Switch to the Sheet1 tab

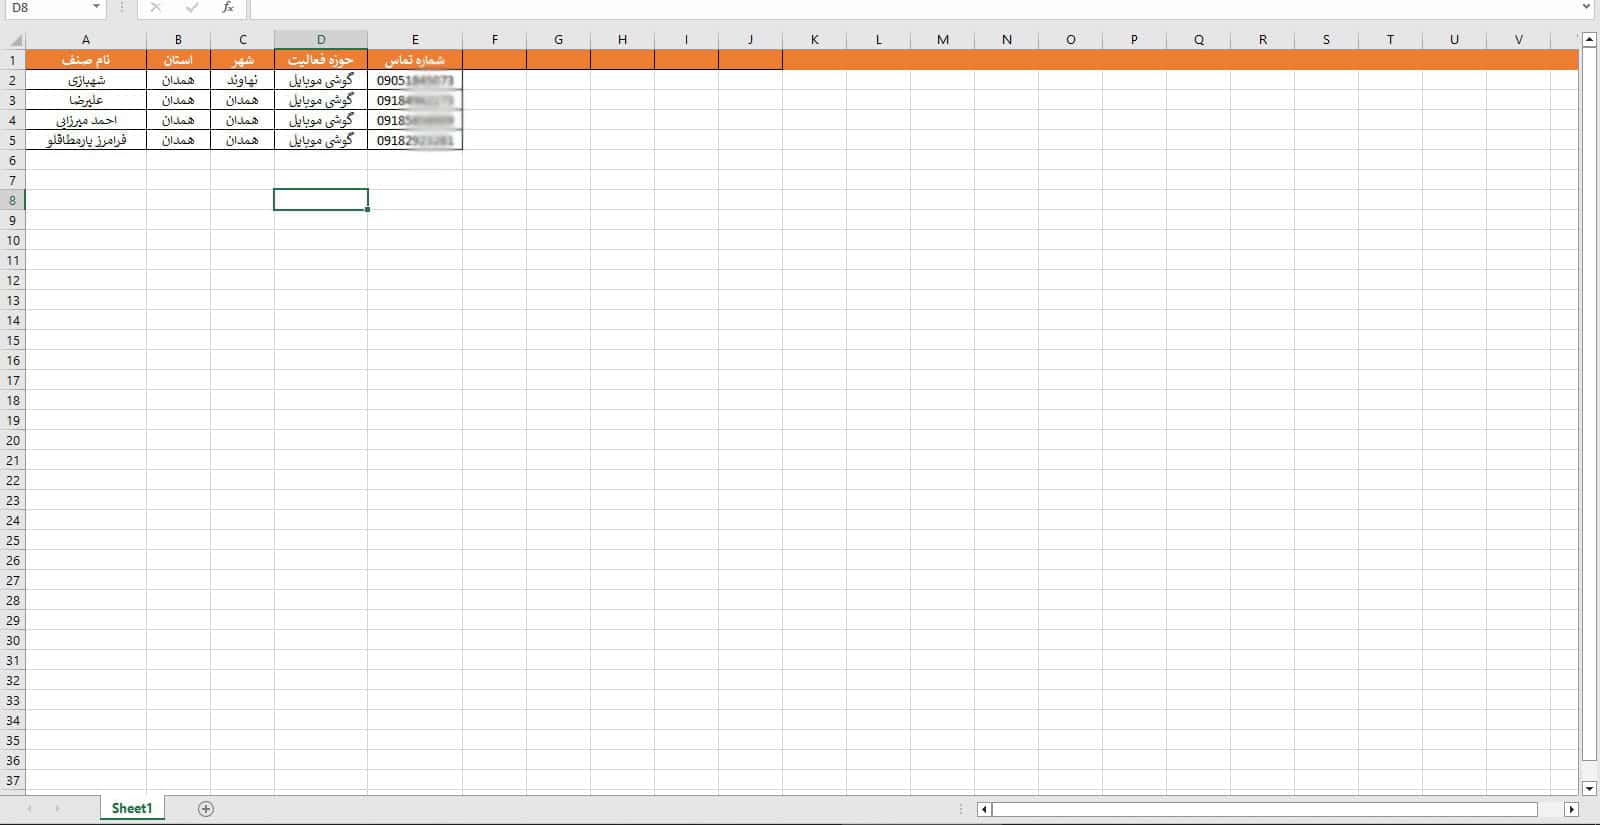[132, 808]
